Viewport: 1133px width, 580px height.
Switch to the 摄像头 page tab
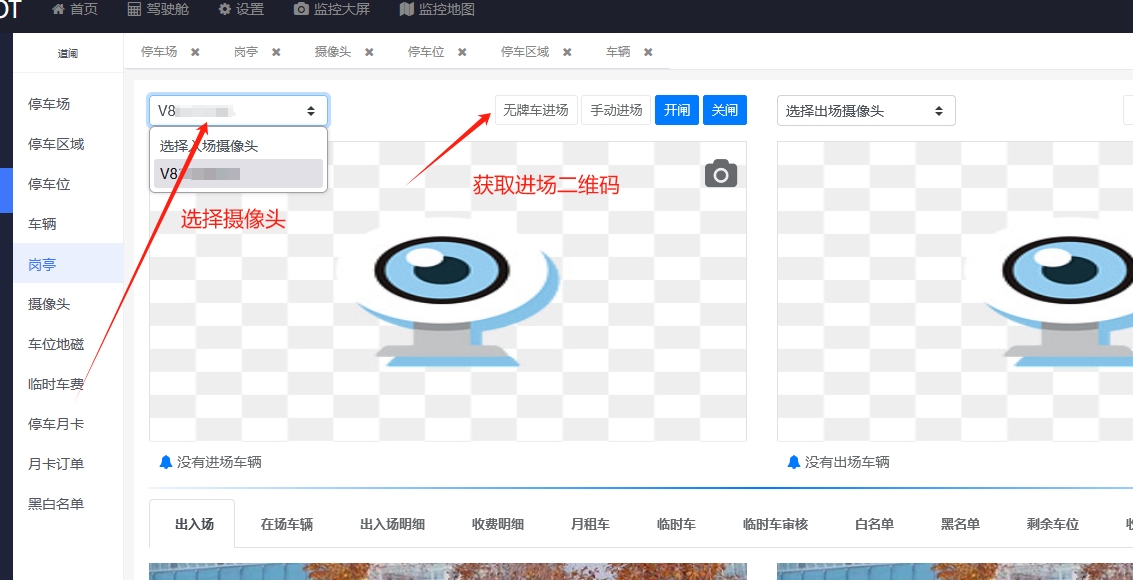[333, 52]
